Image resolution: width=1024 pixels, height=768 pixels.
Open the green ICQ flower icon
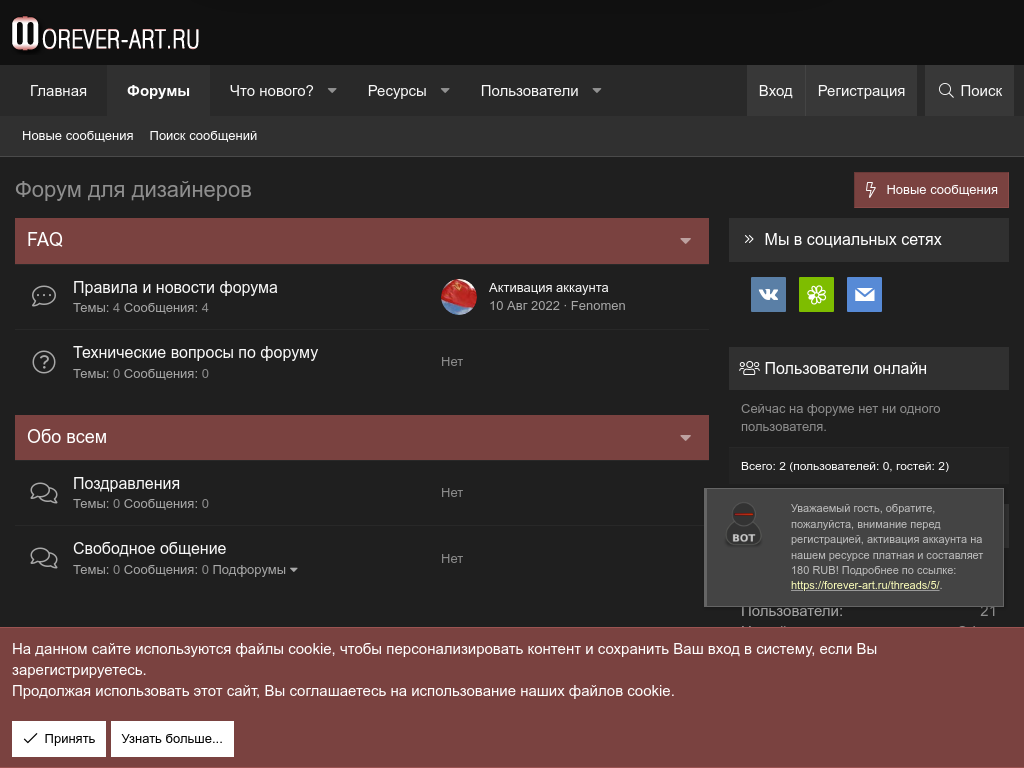[816, 295]
